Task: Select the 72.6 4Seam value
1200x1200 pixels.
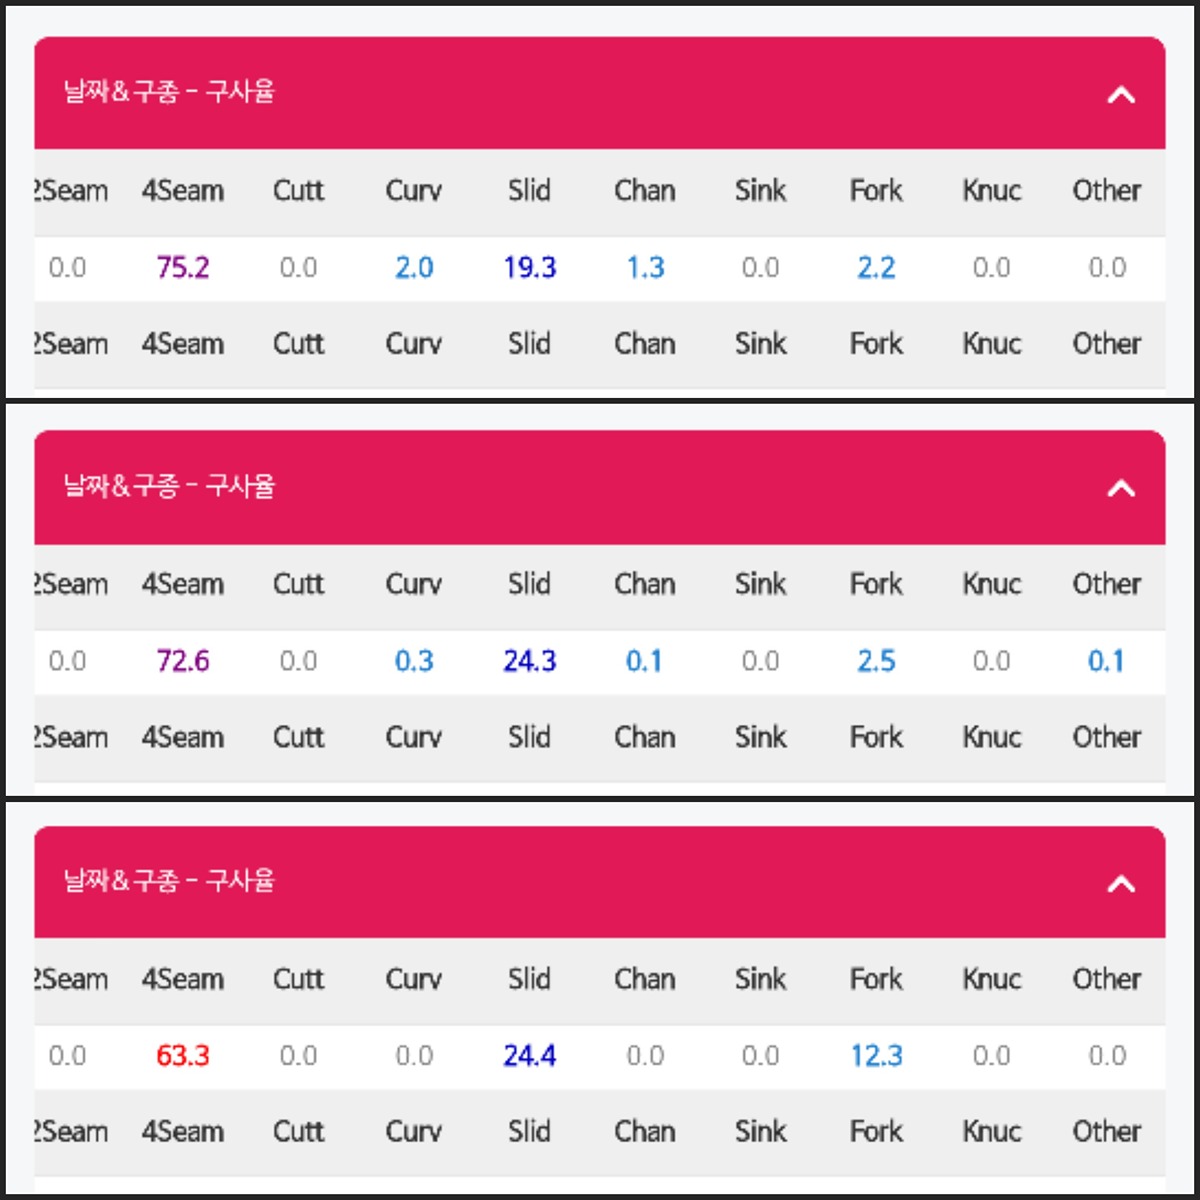Action: coord(183,661)
